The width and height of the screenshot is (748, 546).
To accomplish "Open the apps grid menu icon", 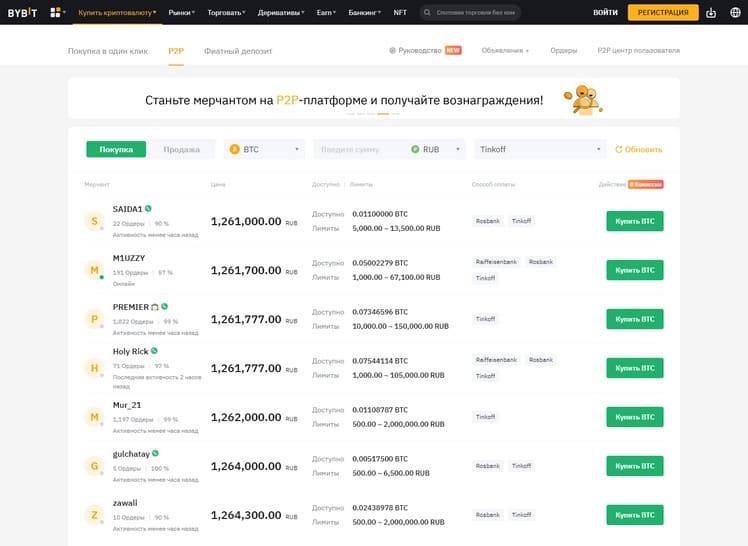I will click(x=56, y=12).
